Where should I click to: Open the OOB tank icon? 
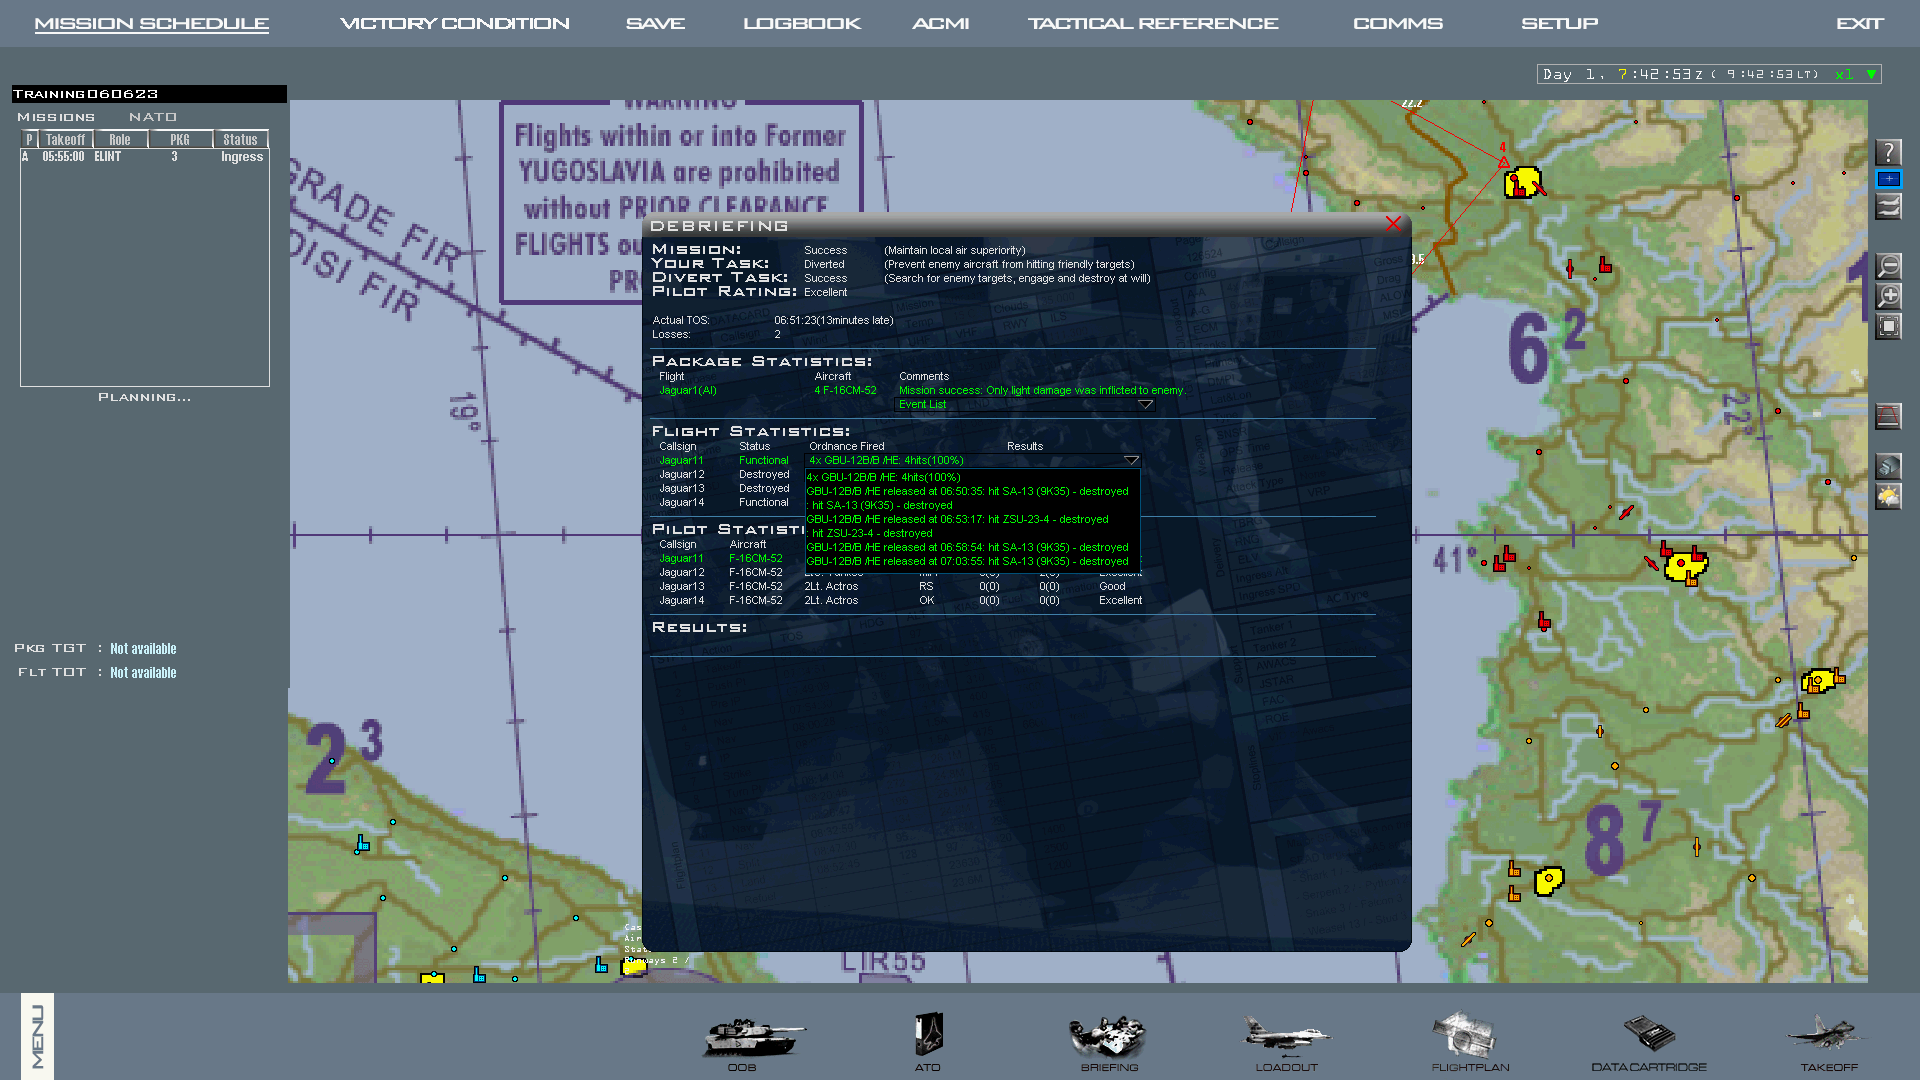[753, 1038]
